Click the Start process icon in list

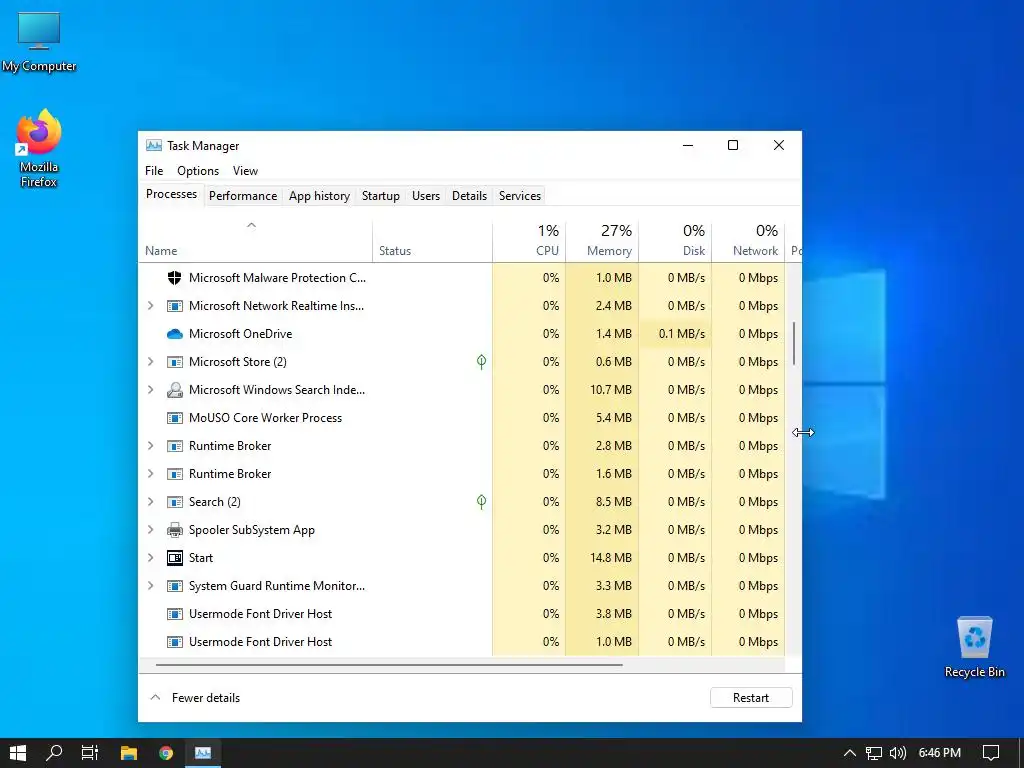click(174, 558)
